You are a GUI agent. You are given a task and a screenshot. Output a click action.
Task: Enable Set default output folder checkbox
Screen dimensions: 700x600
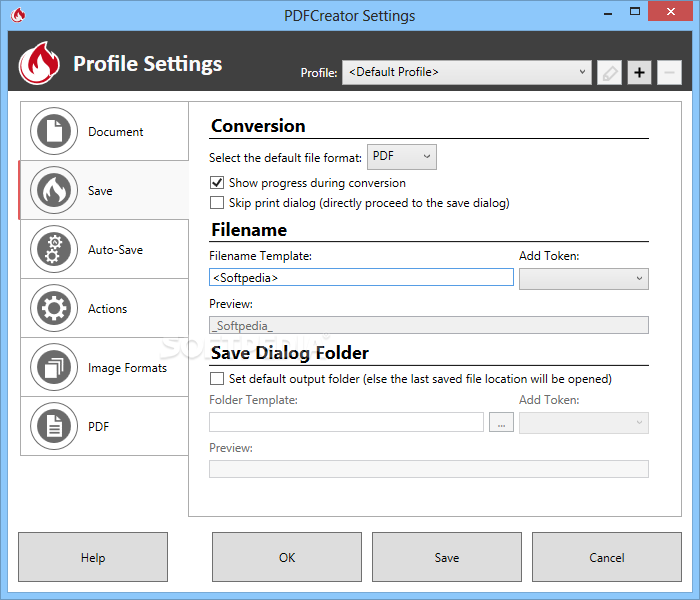[217, 379]
